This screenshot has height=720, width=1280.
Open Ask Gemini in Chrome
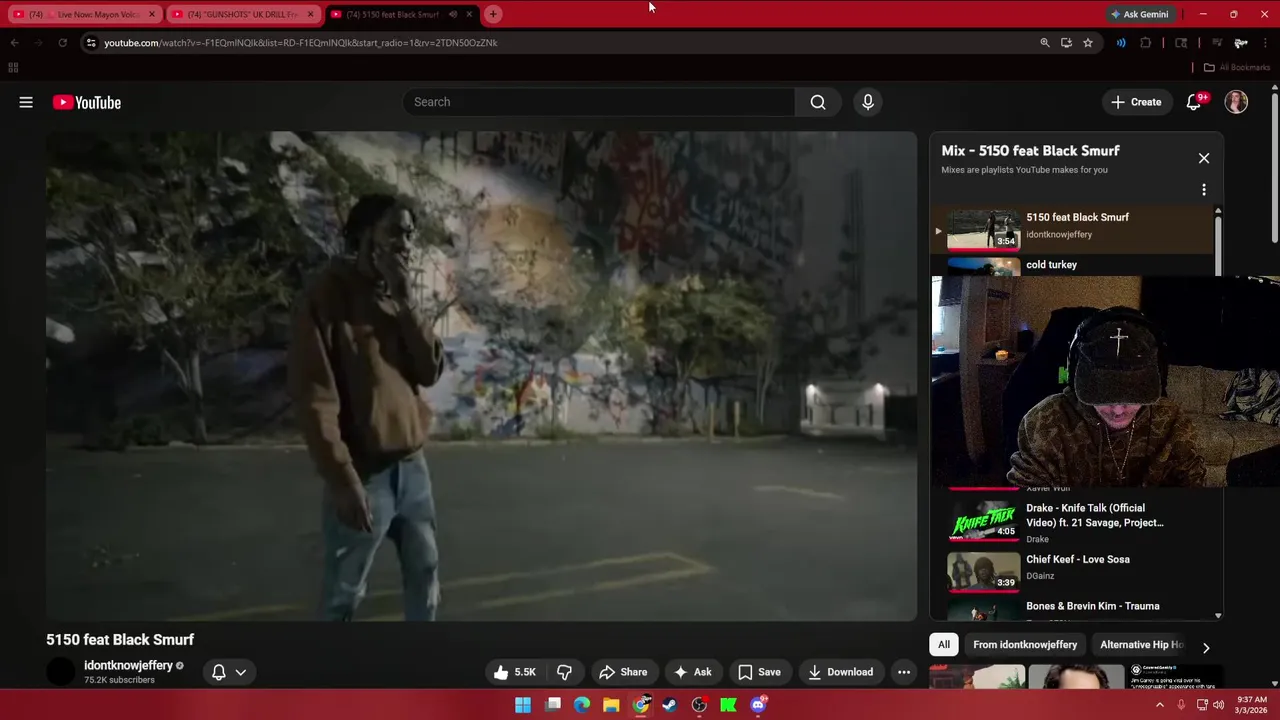[x=1139, y=14]
